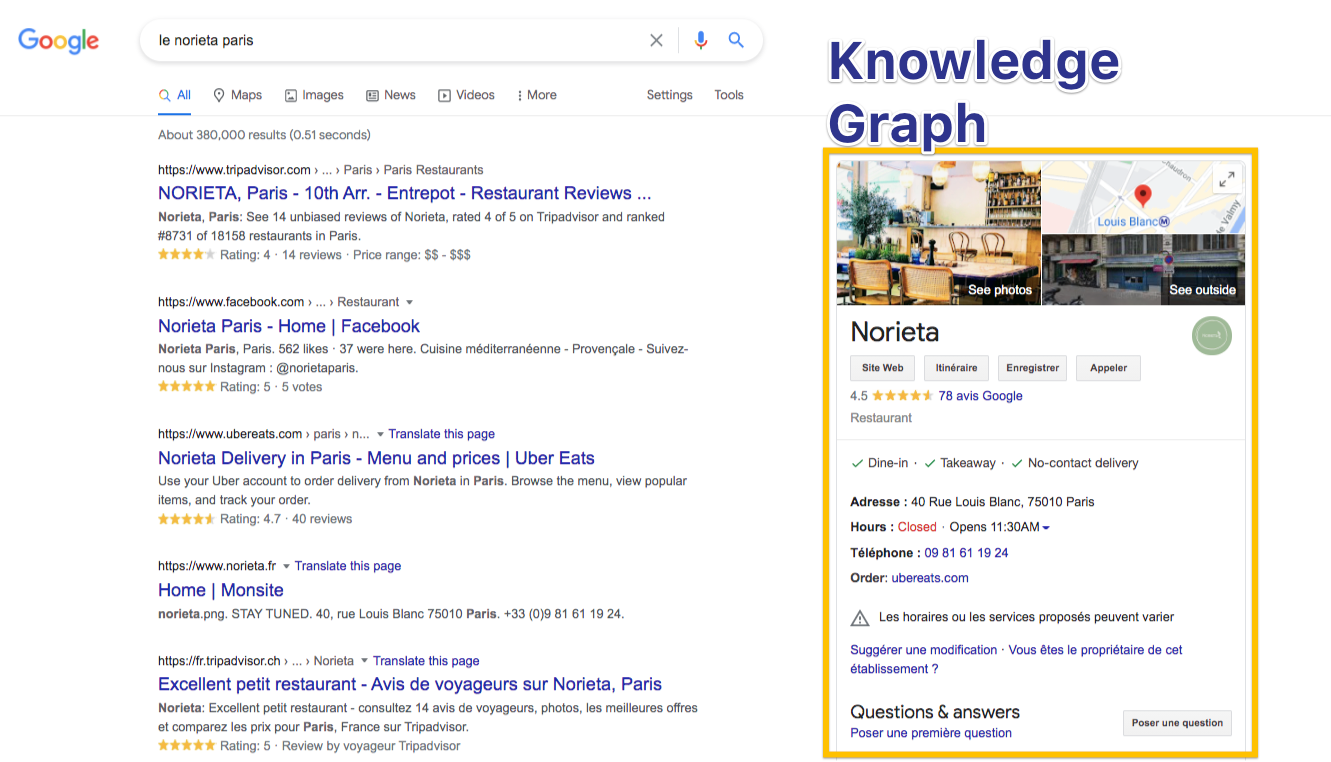Viewport: 1331px width, 762px height.
Task: Submit search with magnifier icon
Action: pyautogui.click(x=736, y=40)
